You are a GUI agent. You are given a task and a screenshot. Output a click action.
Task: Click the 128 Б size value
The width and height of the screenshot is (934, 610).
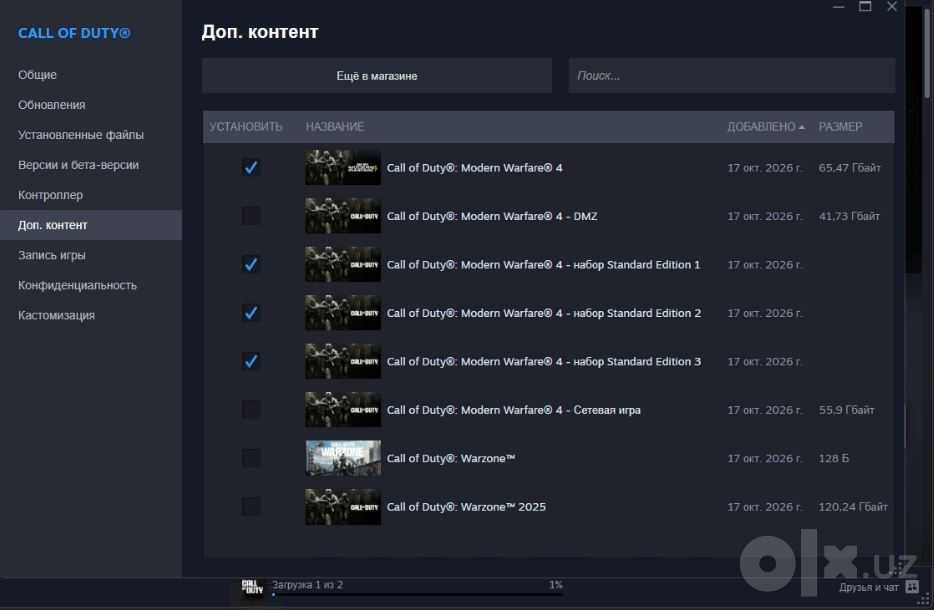834,458
